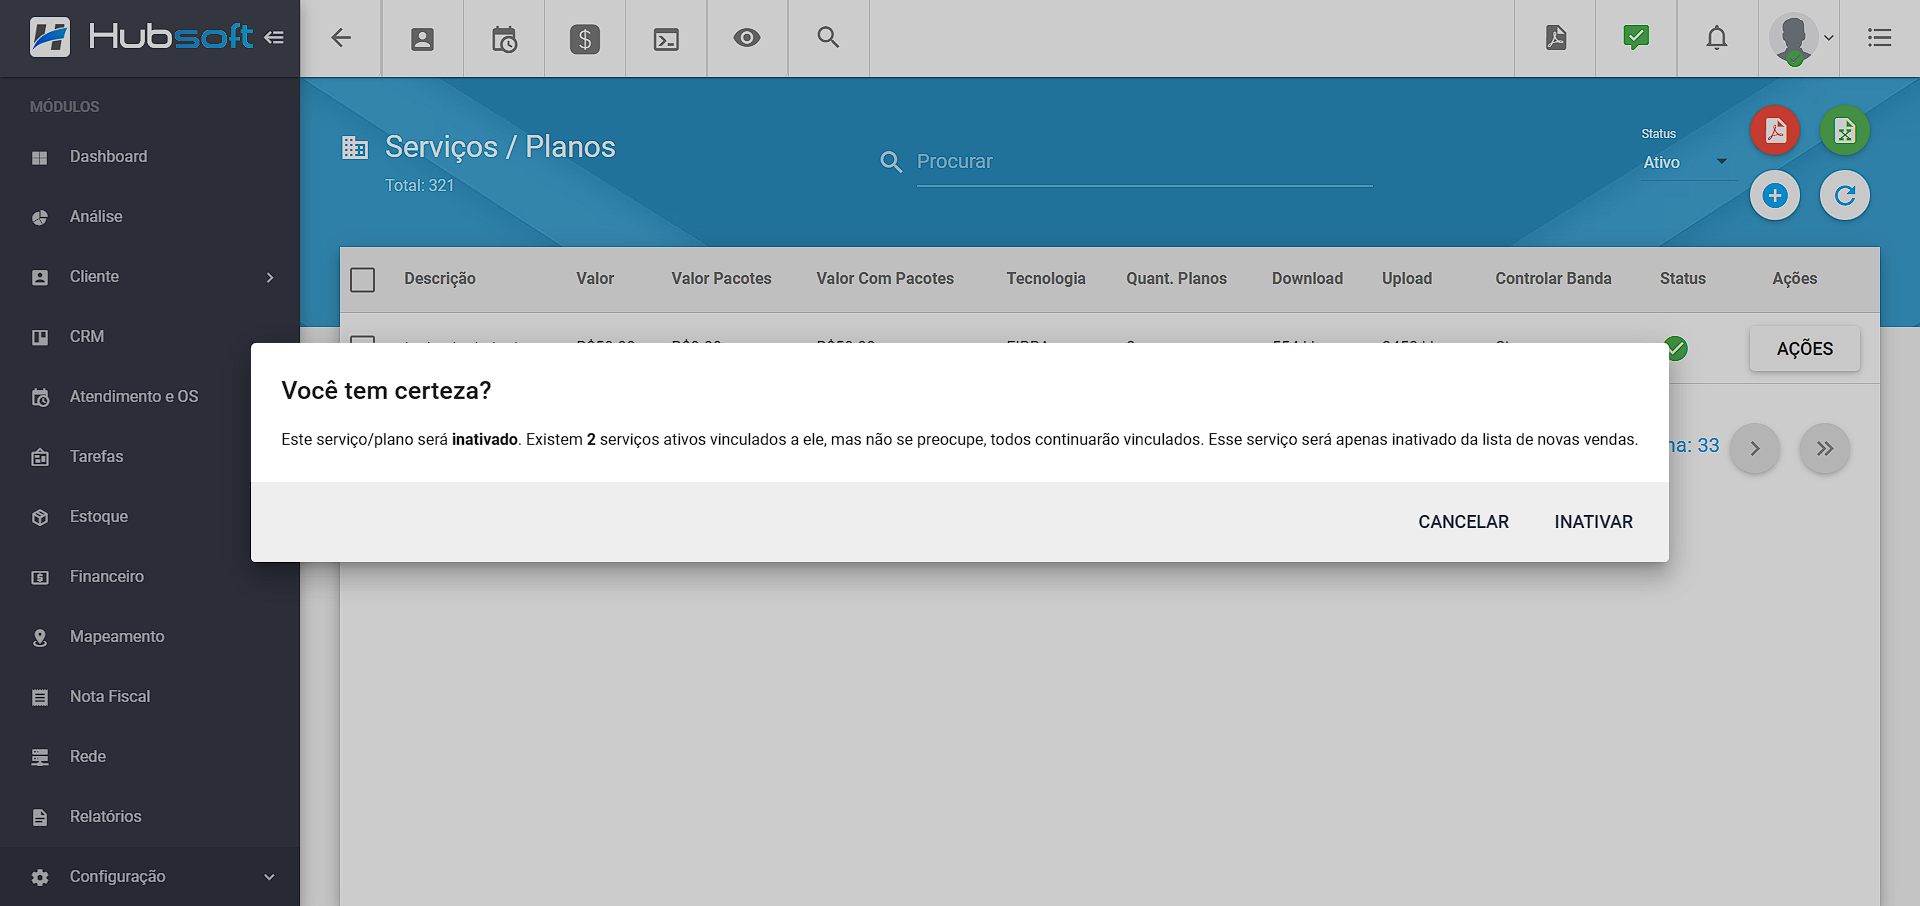Click the green active status checkmark
The height and width of the screenshot is (906, 1920).
click(x=1676, y=348)
